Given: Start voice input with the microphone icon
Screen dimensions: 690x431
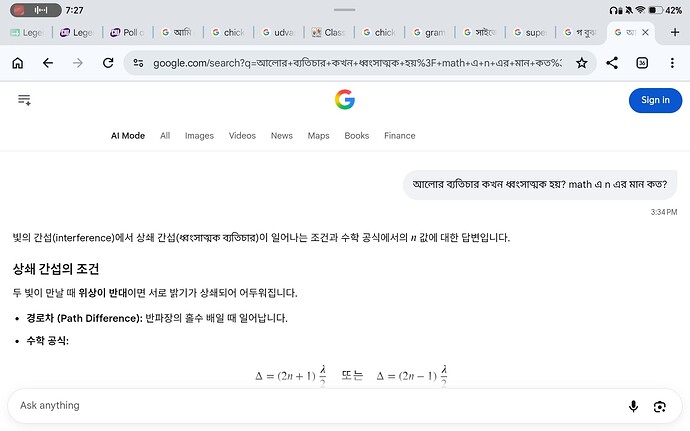Looking at the screenshot, I should pos(633,406).
